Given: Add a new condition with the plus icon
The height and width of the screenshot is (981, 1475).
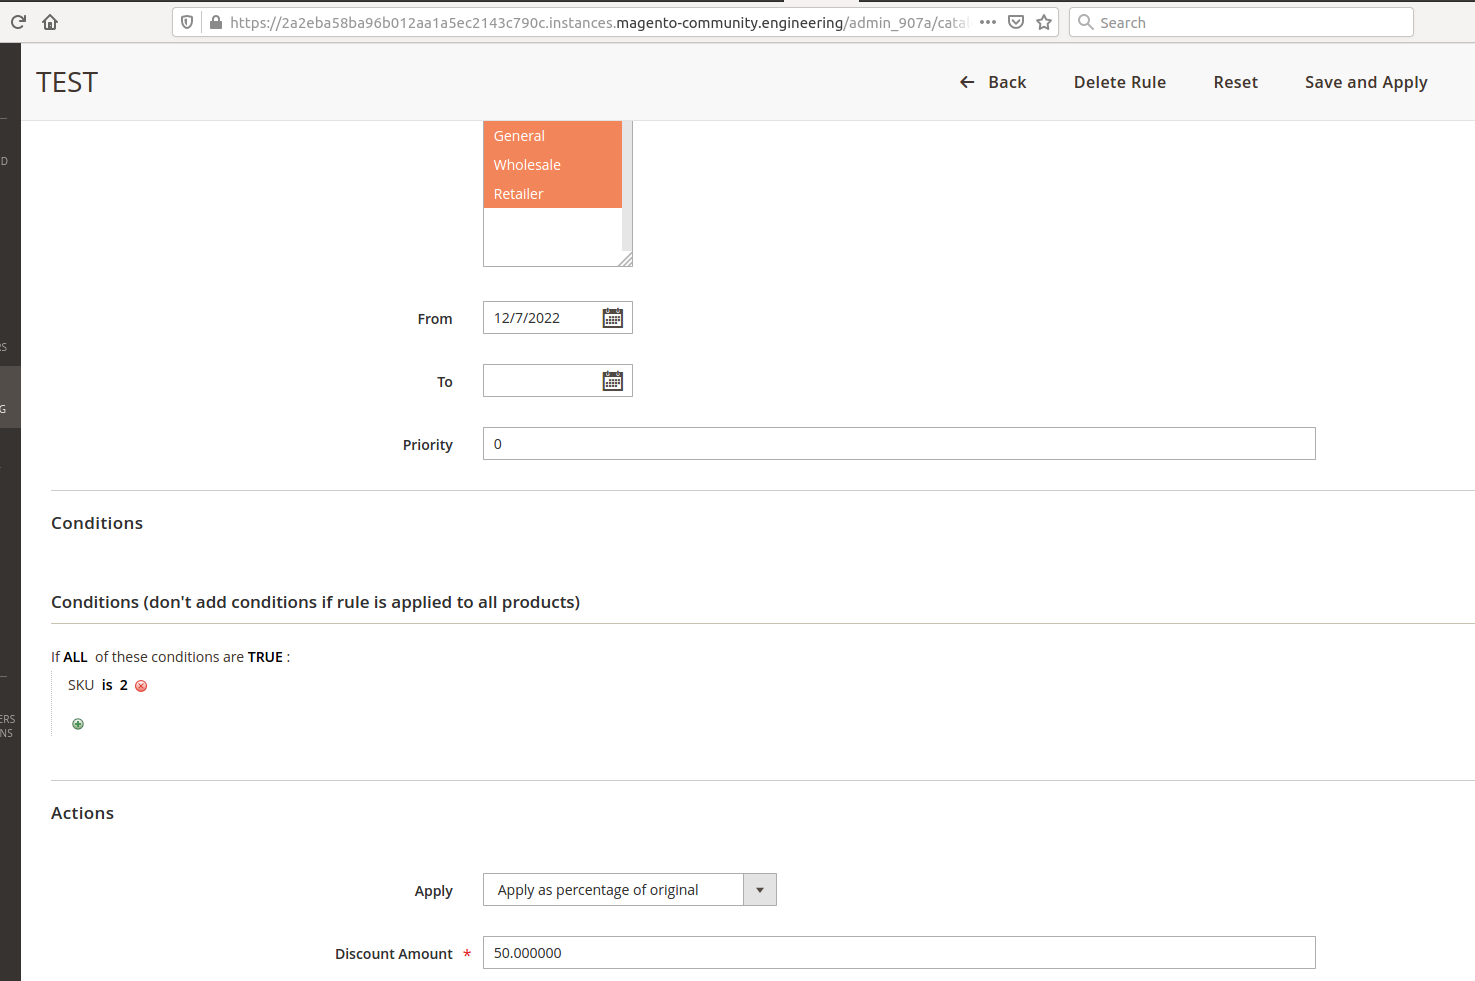Looking at the screenshot, I should (x=77, y=723).
